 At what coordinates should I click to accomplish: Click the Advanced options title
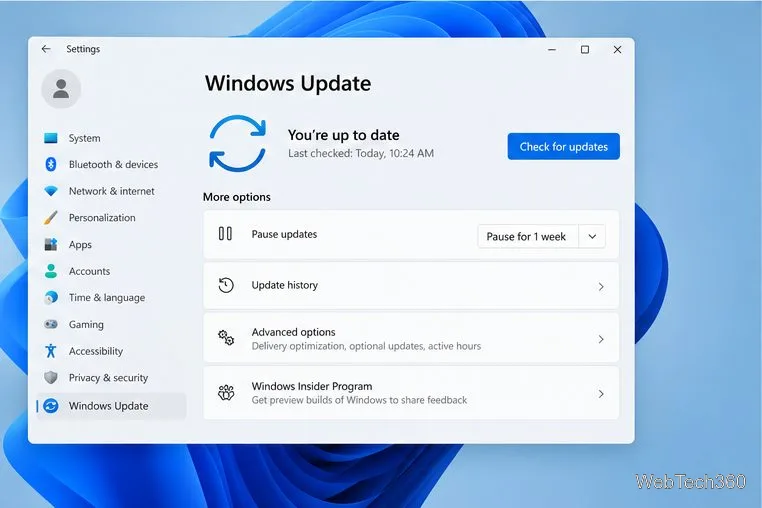click(294, 332)
